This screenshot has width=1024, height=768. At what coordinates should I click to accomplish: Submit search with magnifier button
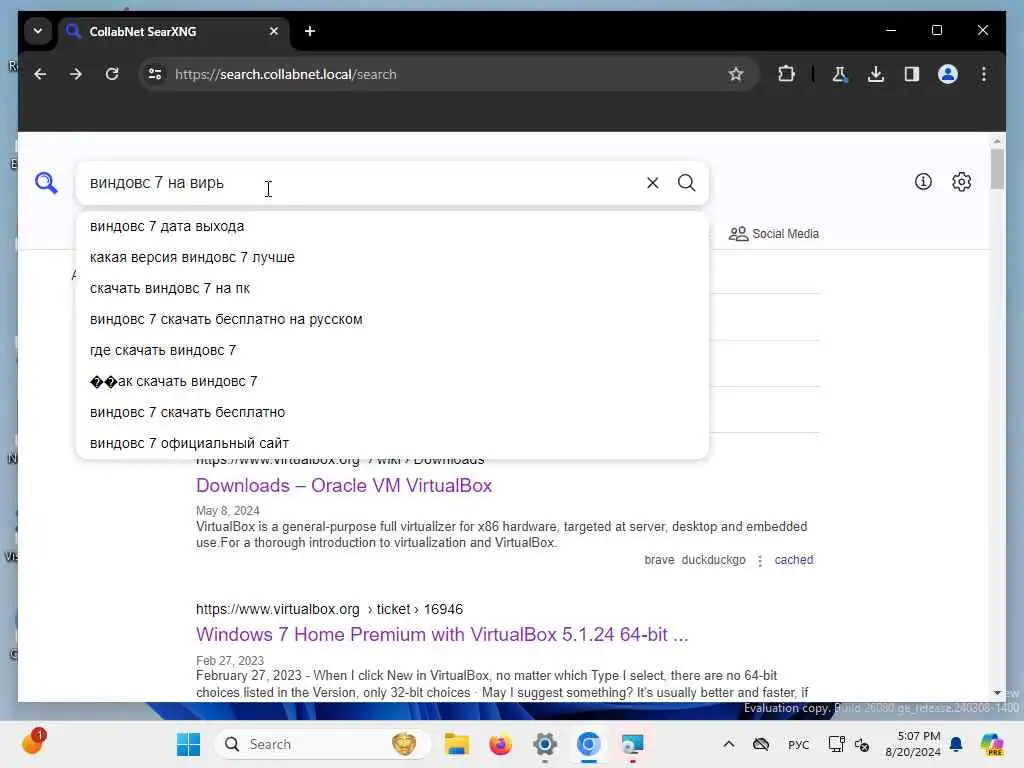click(686, 183)
